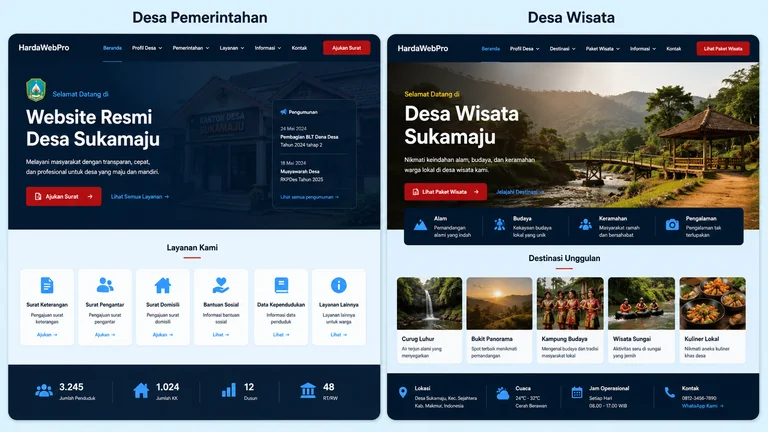The width and height of the screenshot is (768, 432).
Task: Open the Curug Luhur waterfall thumbnail
Action: click(430, 303)
